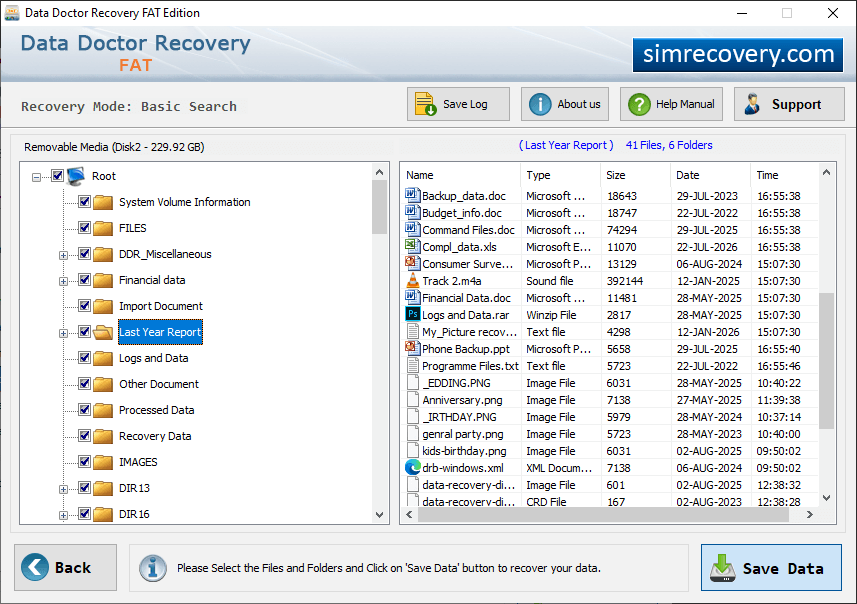Click the folder tree scroll down arrow
Viewport: 857px width, 604px height.
click(379, 515)
